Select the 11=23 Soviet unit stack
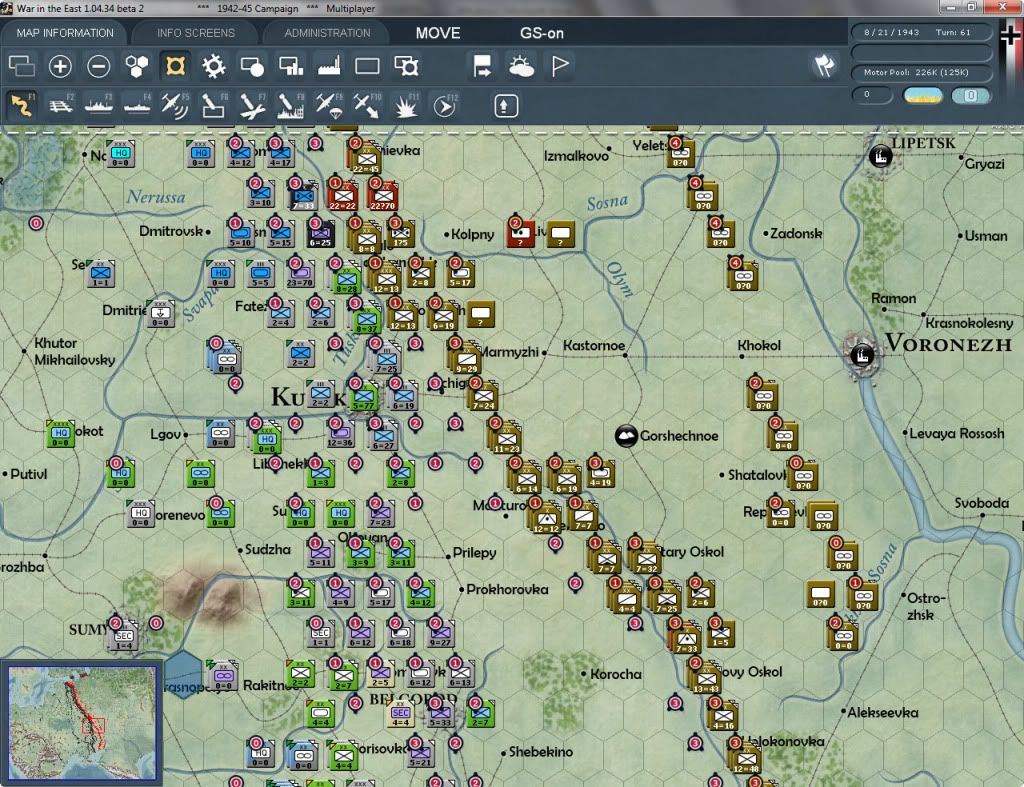Screen dimensions: 1024x787 point(506,437)
